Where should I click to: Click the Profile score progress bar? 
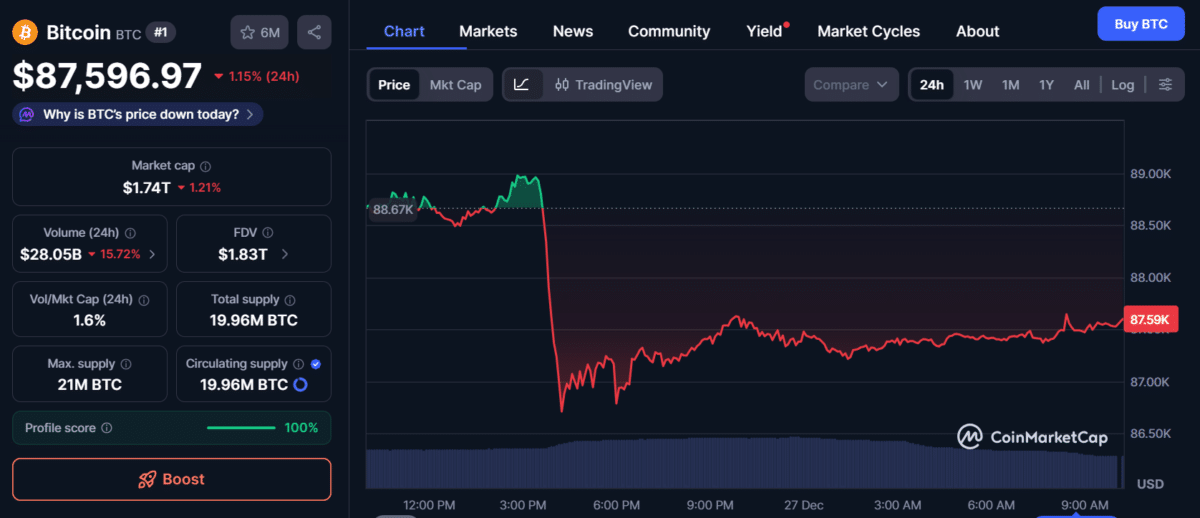[x=241, y=428]
